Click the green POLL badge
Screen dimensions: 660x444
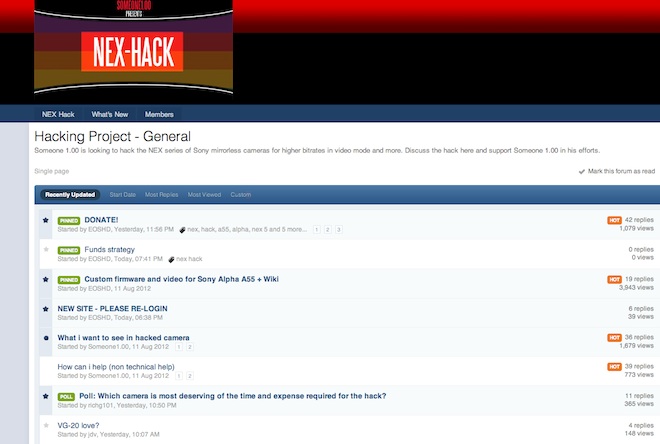pos(66,396)
